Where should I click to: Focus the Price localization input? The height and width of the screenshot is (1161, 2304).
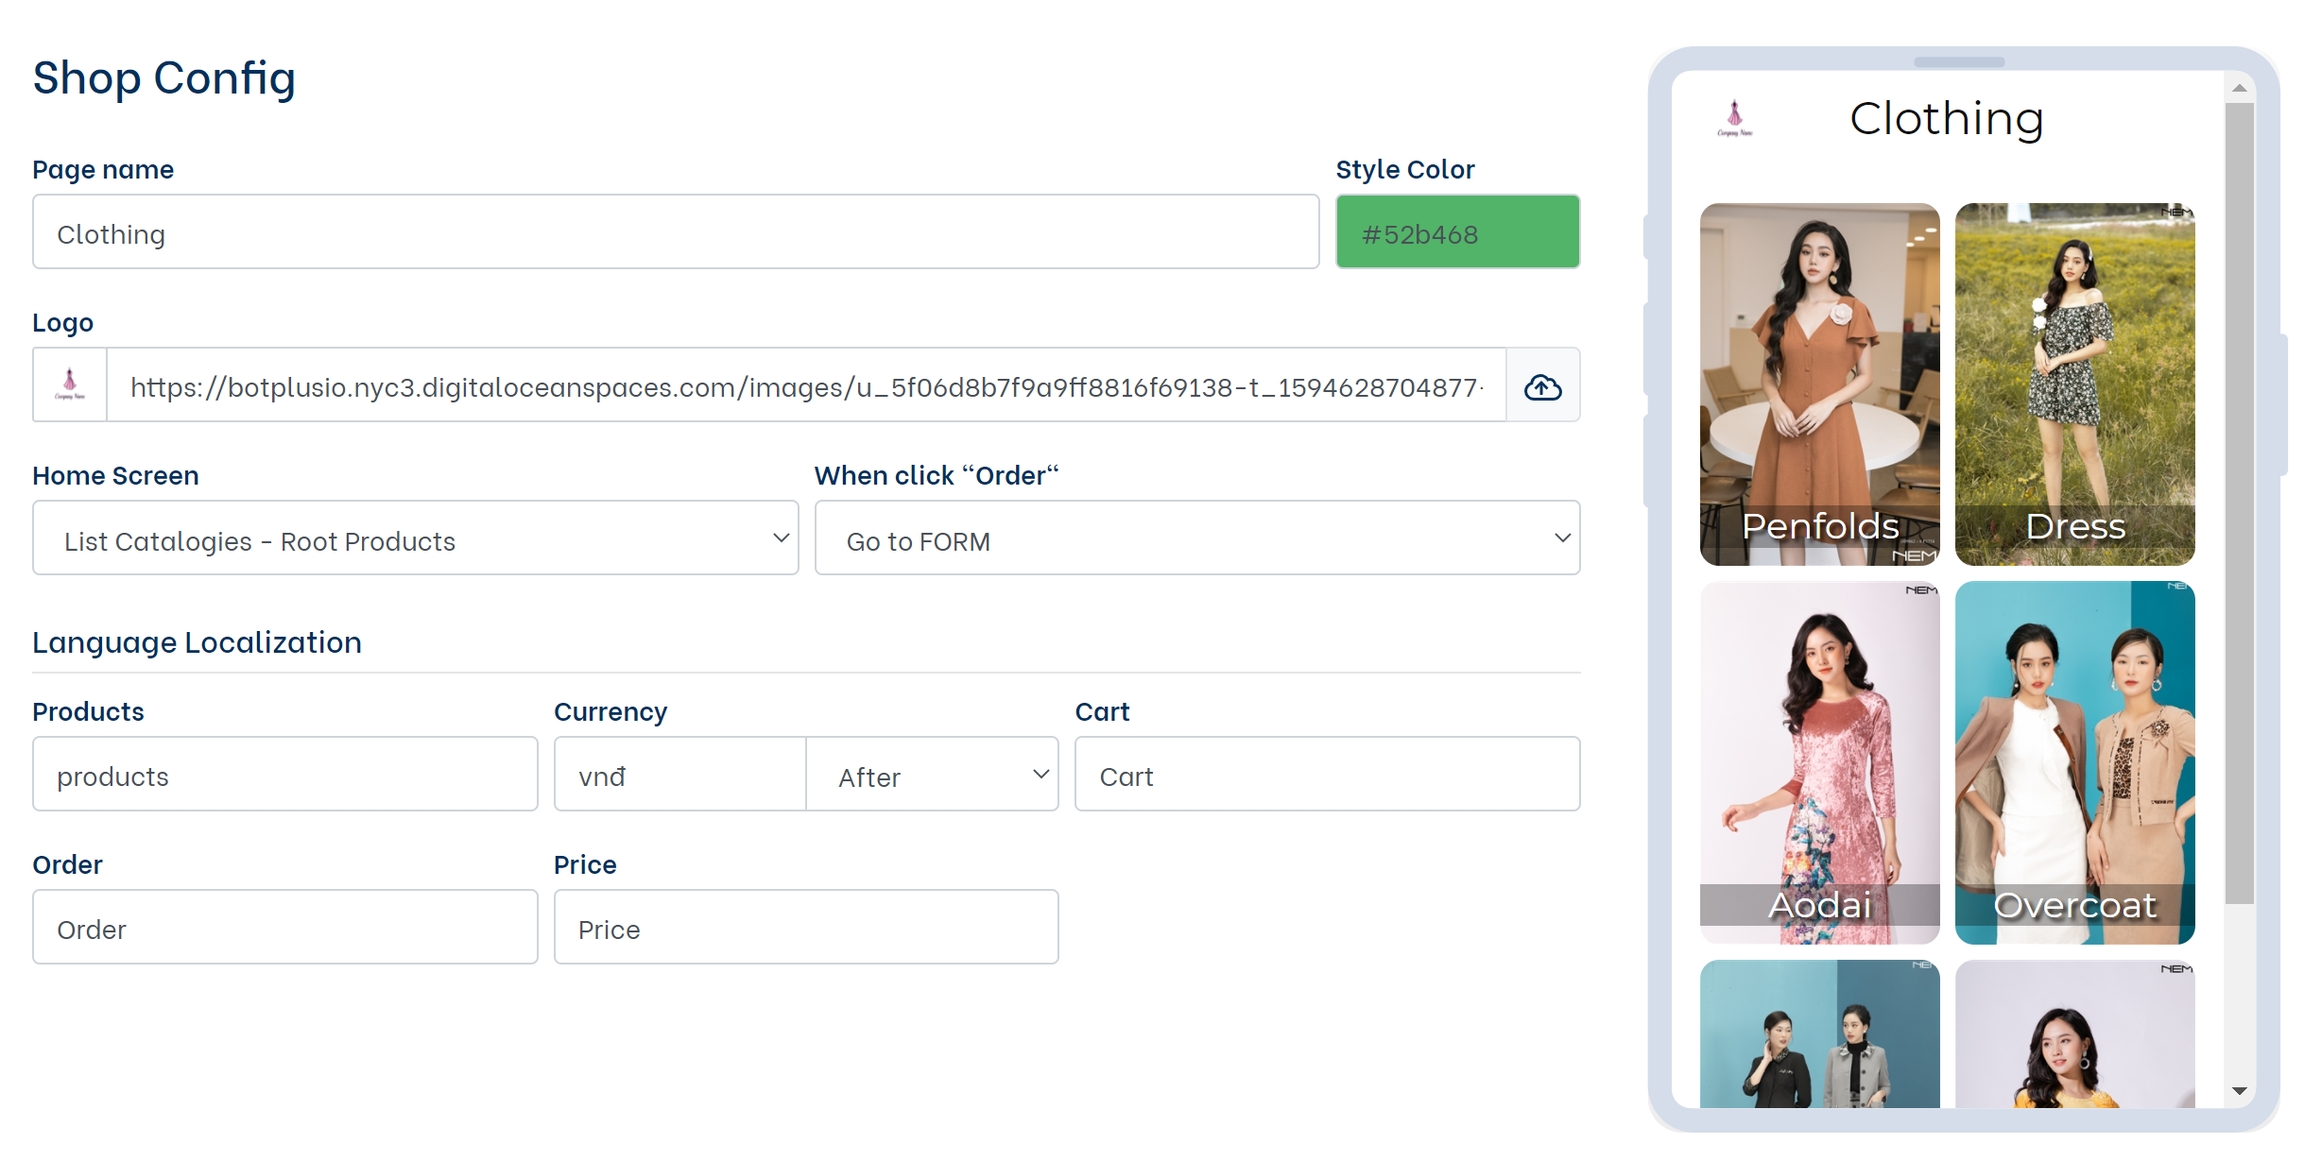pyautogui.click(x=806, y=928)
